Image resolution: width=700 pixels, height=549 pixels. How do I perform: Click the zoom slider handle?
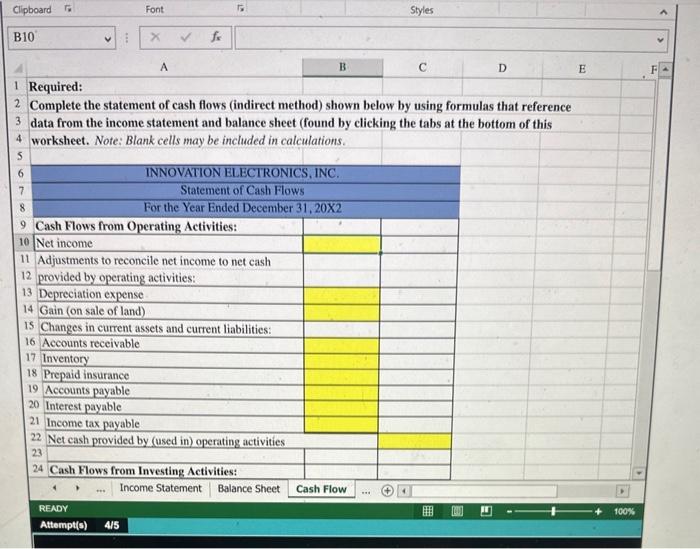(553, 512)
